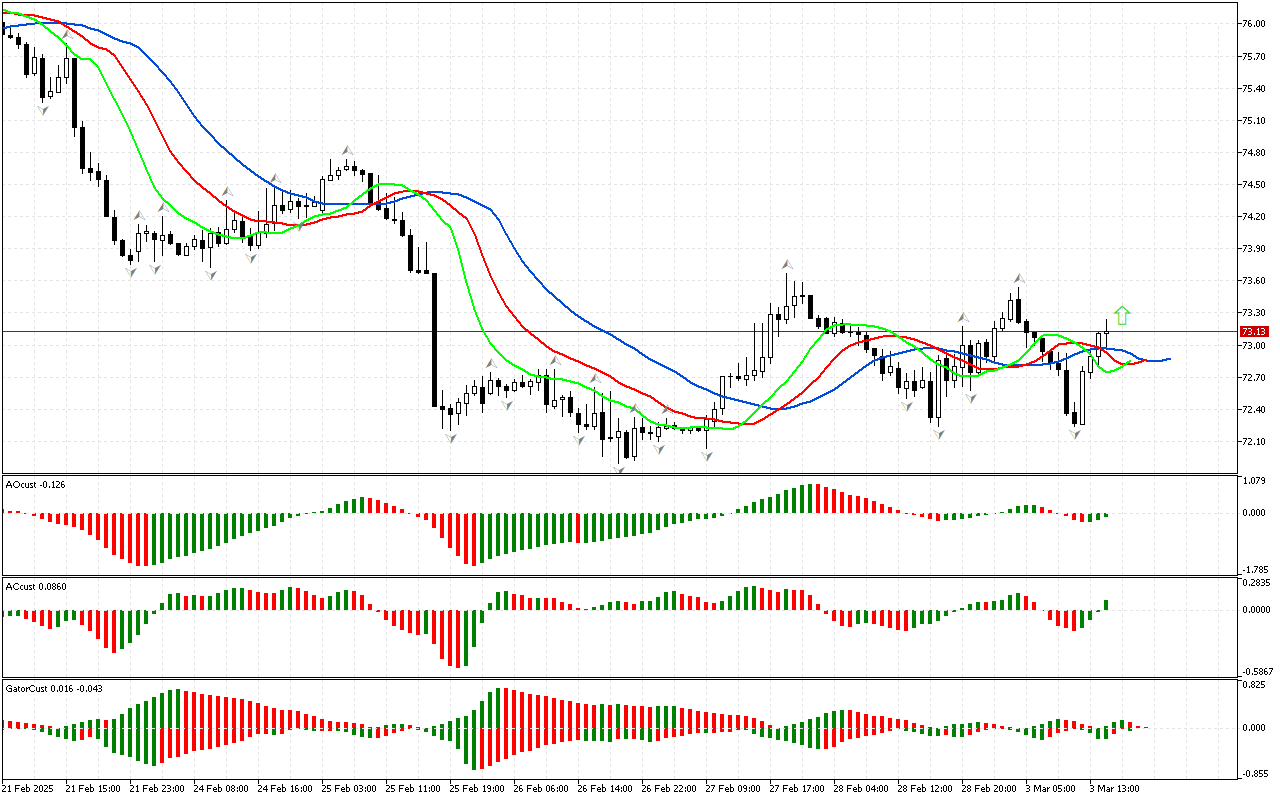Click the 26 Feb 22:00 time label
This screenshot has height=800, width=1280.
coord(669,789)
